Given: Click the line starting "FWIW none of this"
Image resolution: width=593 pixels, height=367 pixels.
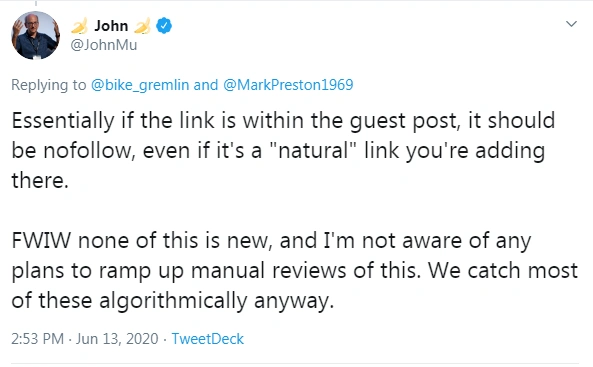Looking at the screenshot, I should coord(271,241).
